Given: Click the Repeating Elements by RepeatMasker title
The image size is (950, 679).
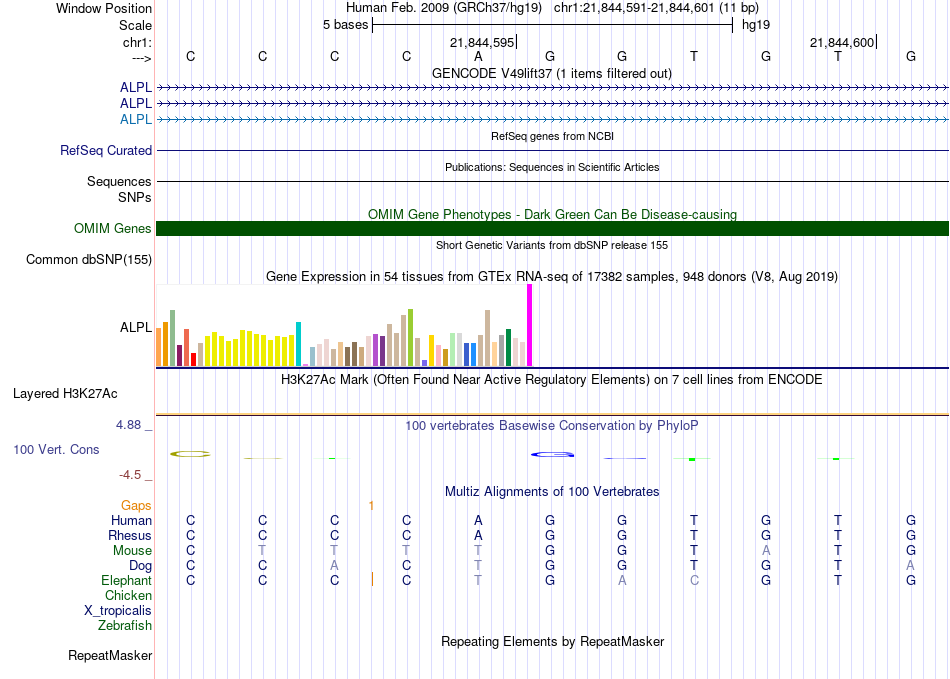Looking at the screenshot, I should point(552,641).
